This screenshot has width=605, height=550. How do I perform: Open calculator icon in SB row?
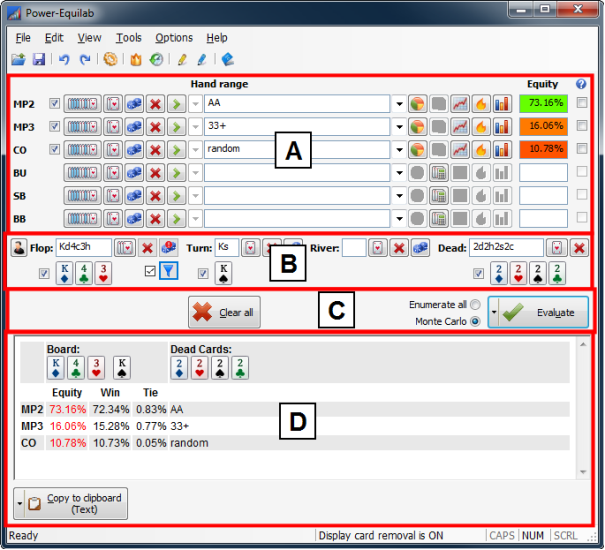(x=439, y=196)
